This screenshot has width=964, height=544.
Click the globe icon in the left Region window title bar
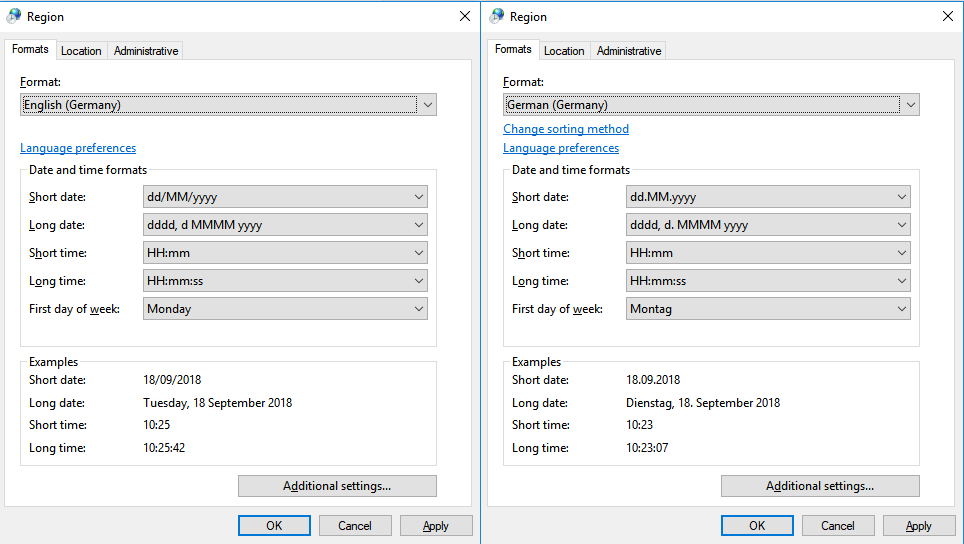click(15, 16)
